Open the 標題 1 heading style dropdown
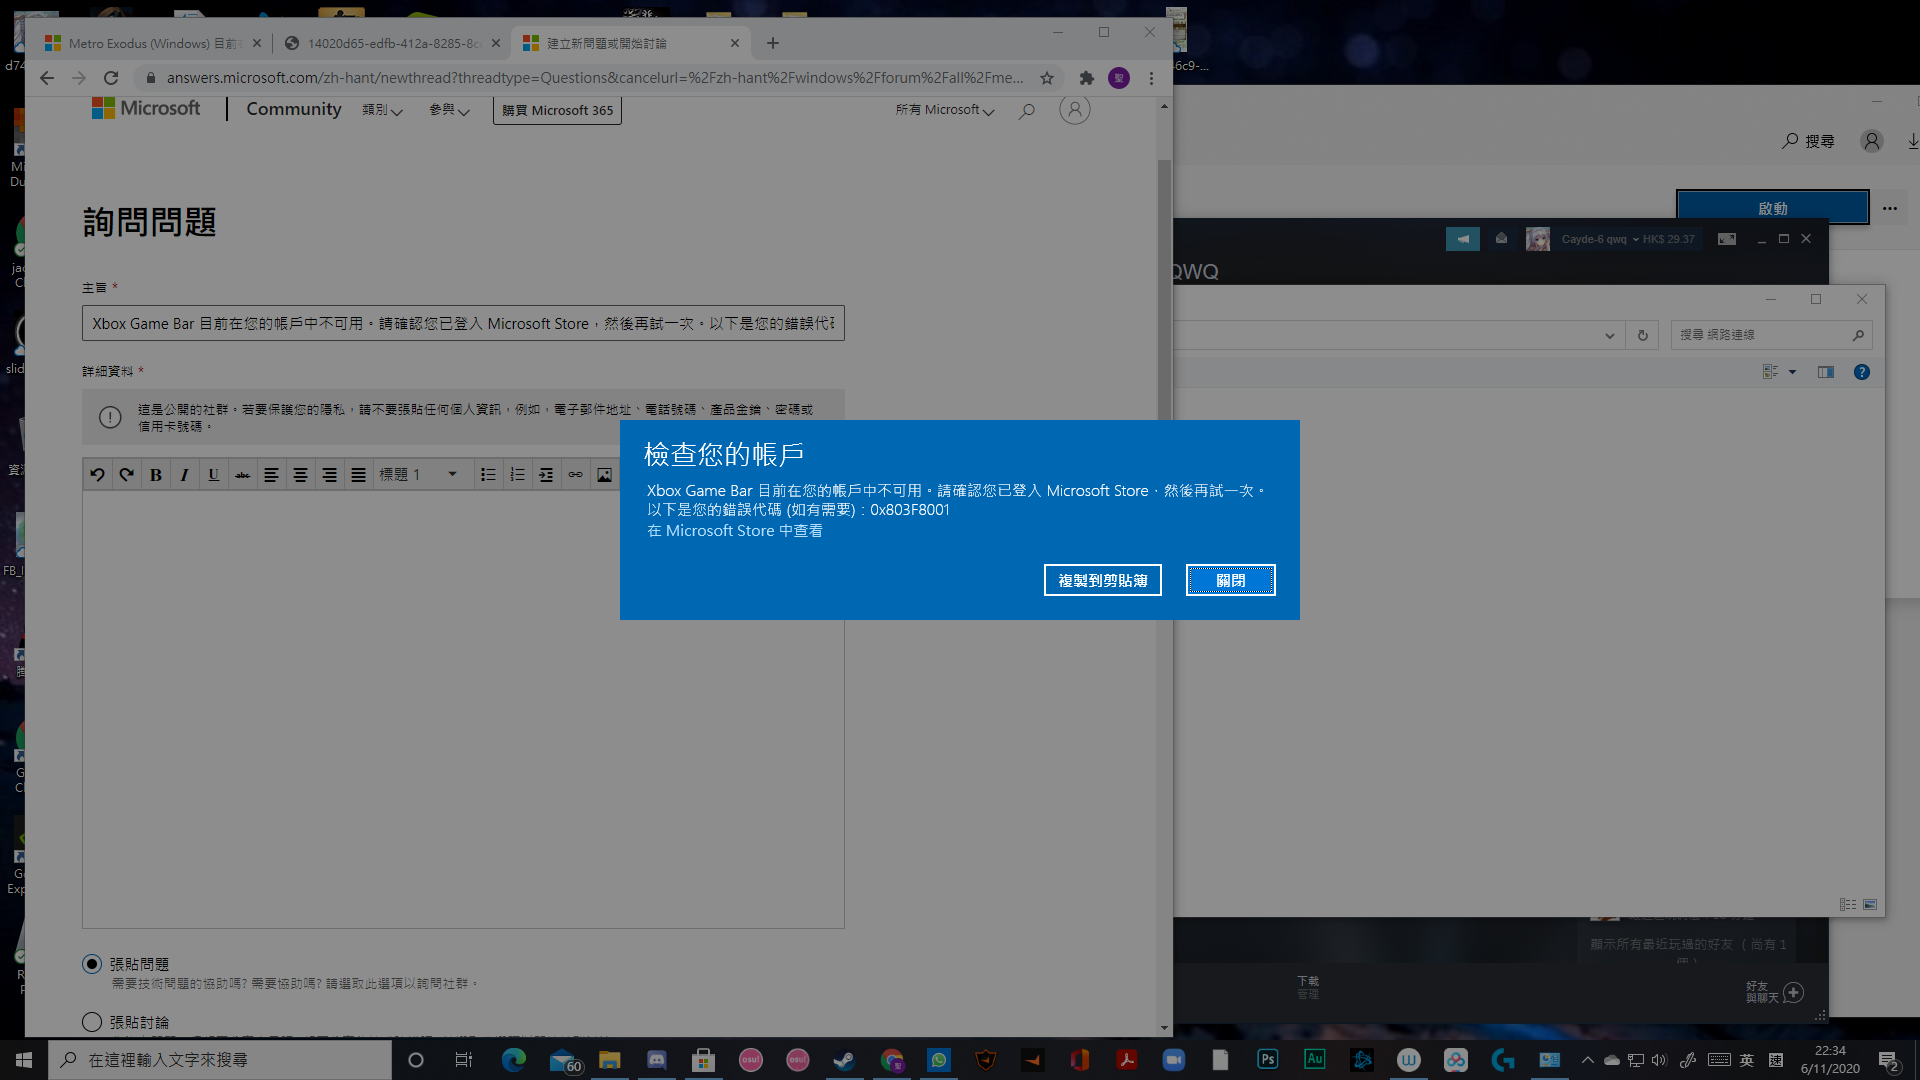The width and height of the screenshot is (1920, 1080). (419, 475)
